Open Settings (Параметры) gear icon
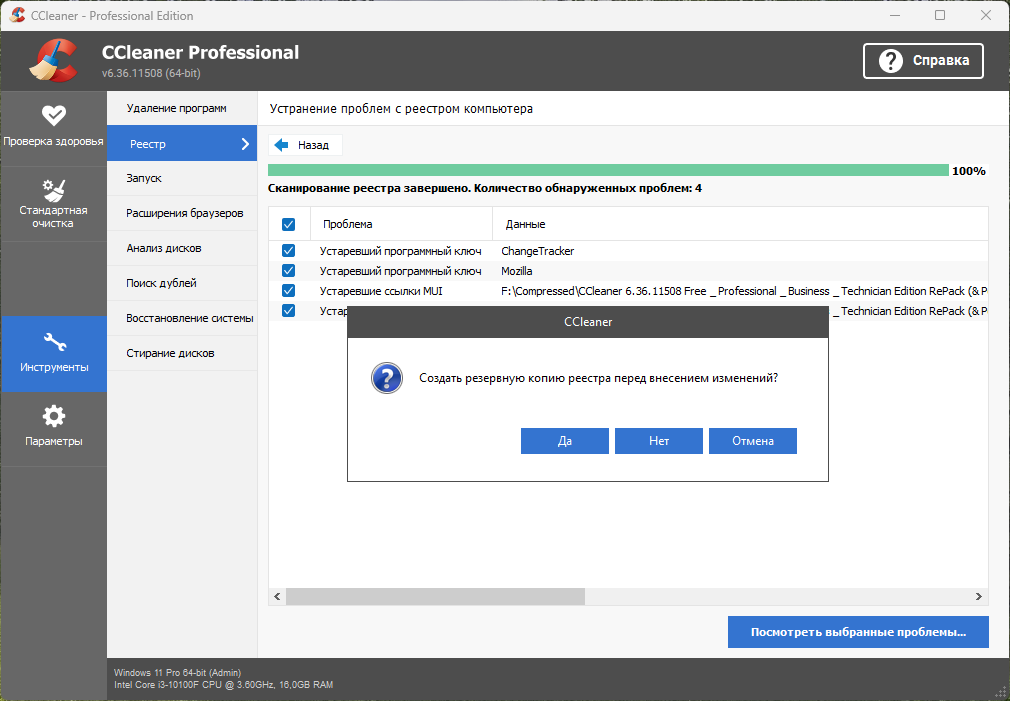The image size is (1010, 701). pyautogui.click(x=53, y=416)
